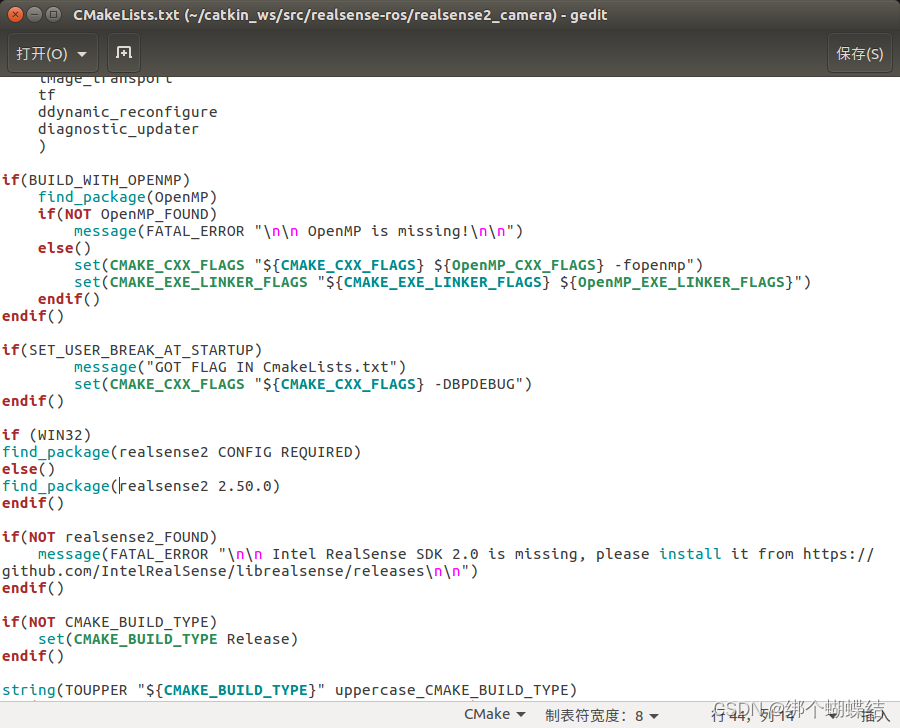900x728 pixels.
Task: Open the CMake language selector
Action: pos(495,714)
